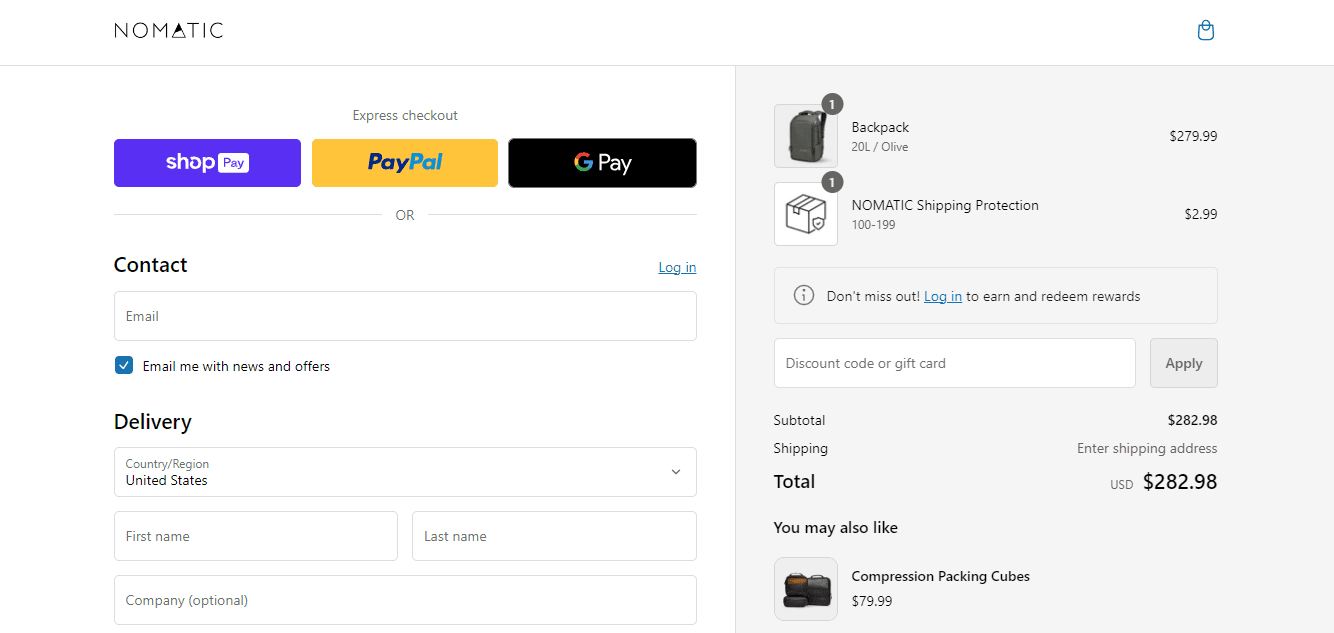Pay with Shop Pay
The width and height of the screenshot is (1334, 633).
(x=207, y=163)
